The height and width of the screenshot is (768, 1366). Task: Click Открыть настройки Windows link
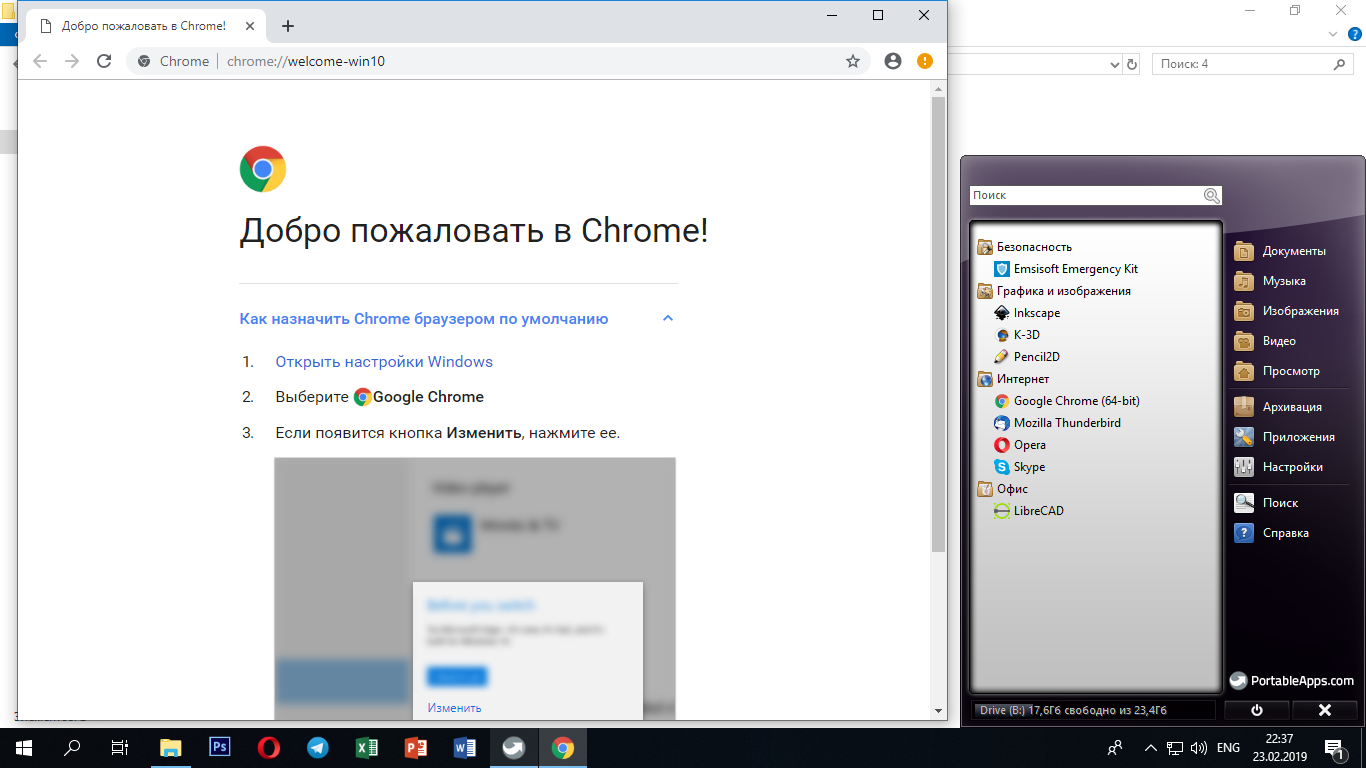pyautogui.click(x=384, y=362)
